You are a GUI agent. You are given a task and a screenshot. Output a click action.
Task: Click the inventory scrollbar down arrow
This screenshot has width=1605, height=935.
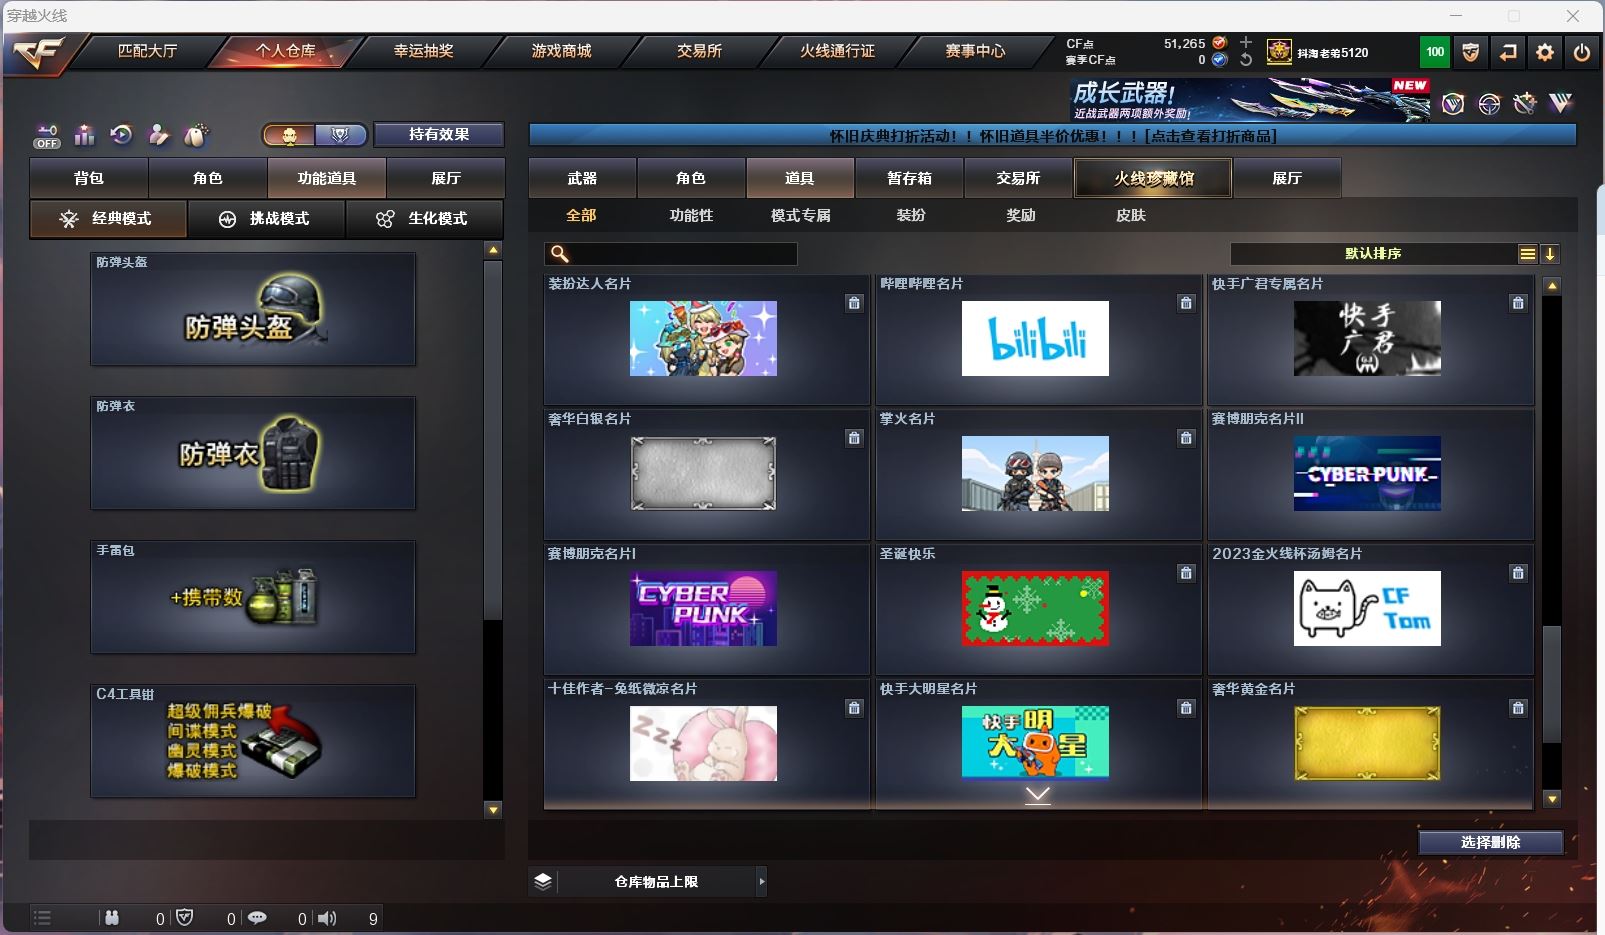1552,799
